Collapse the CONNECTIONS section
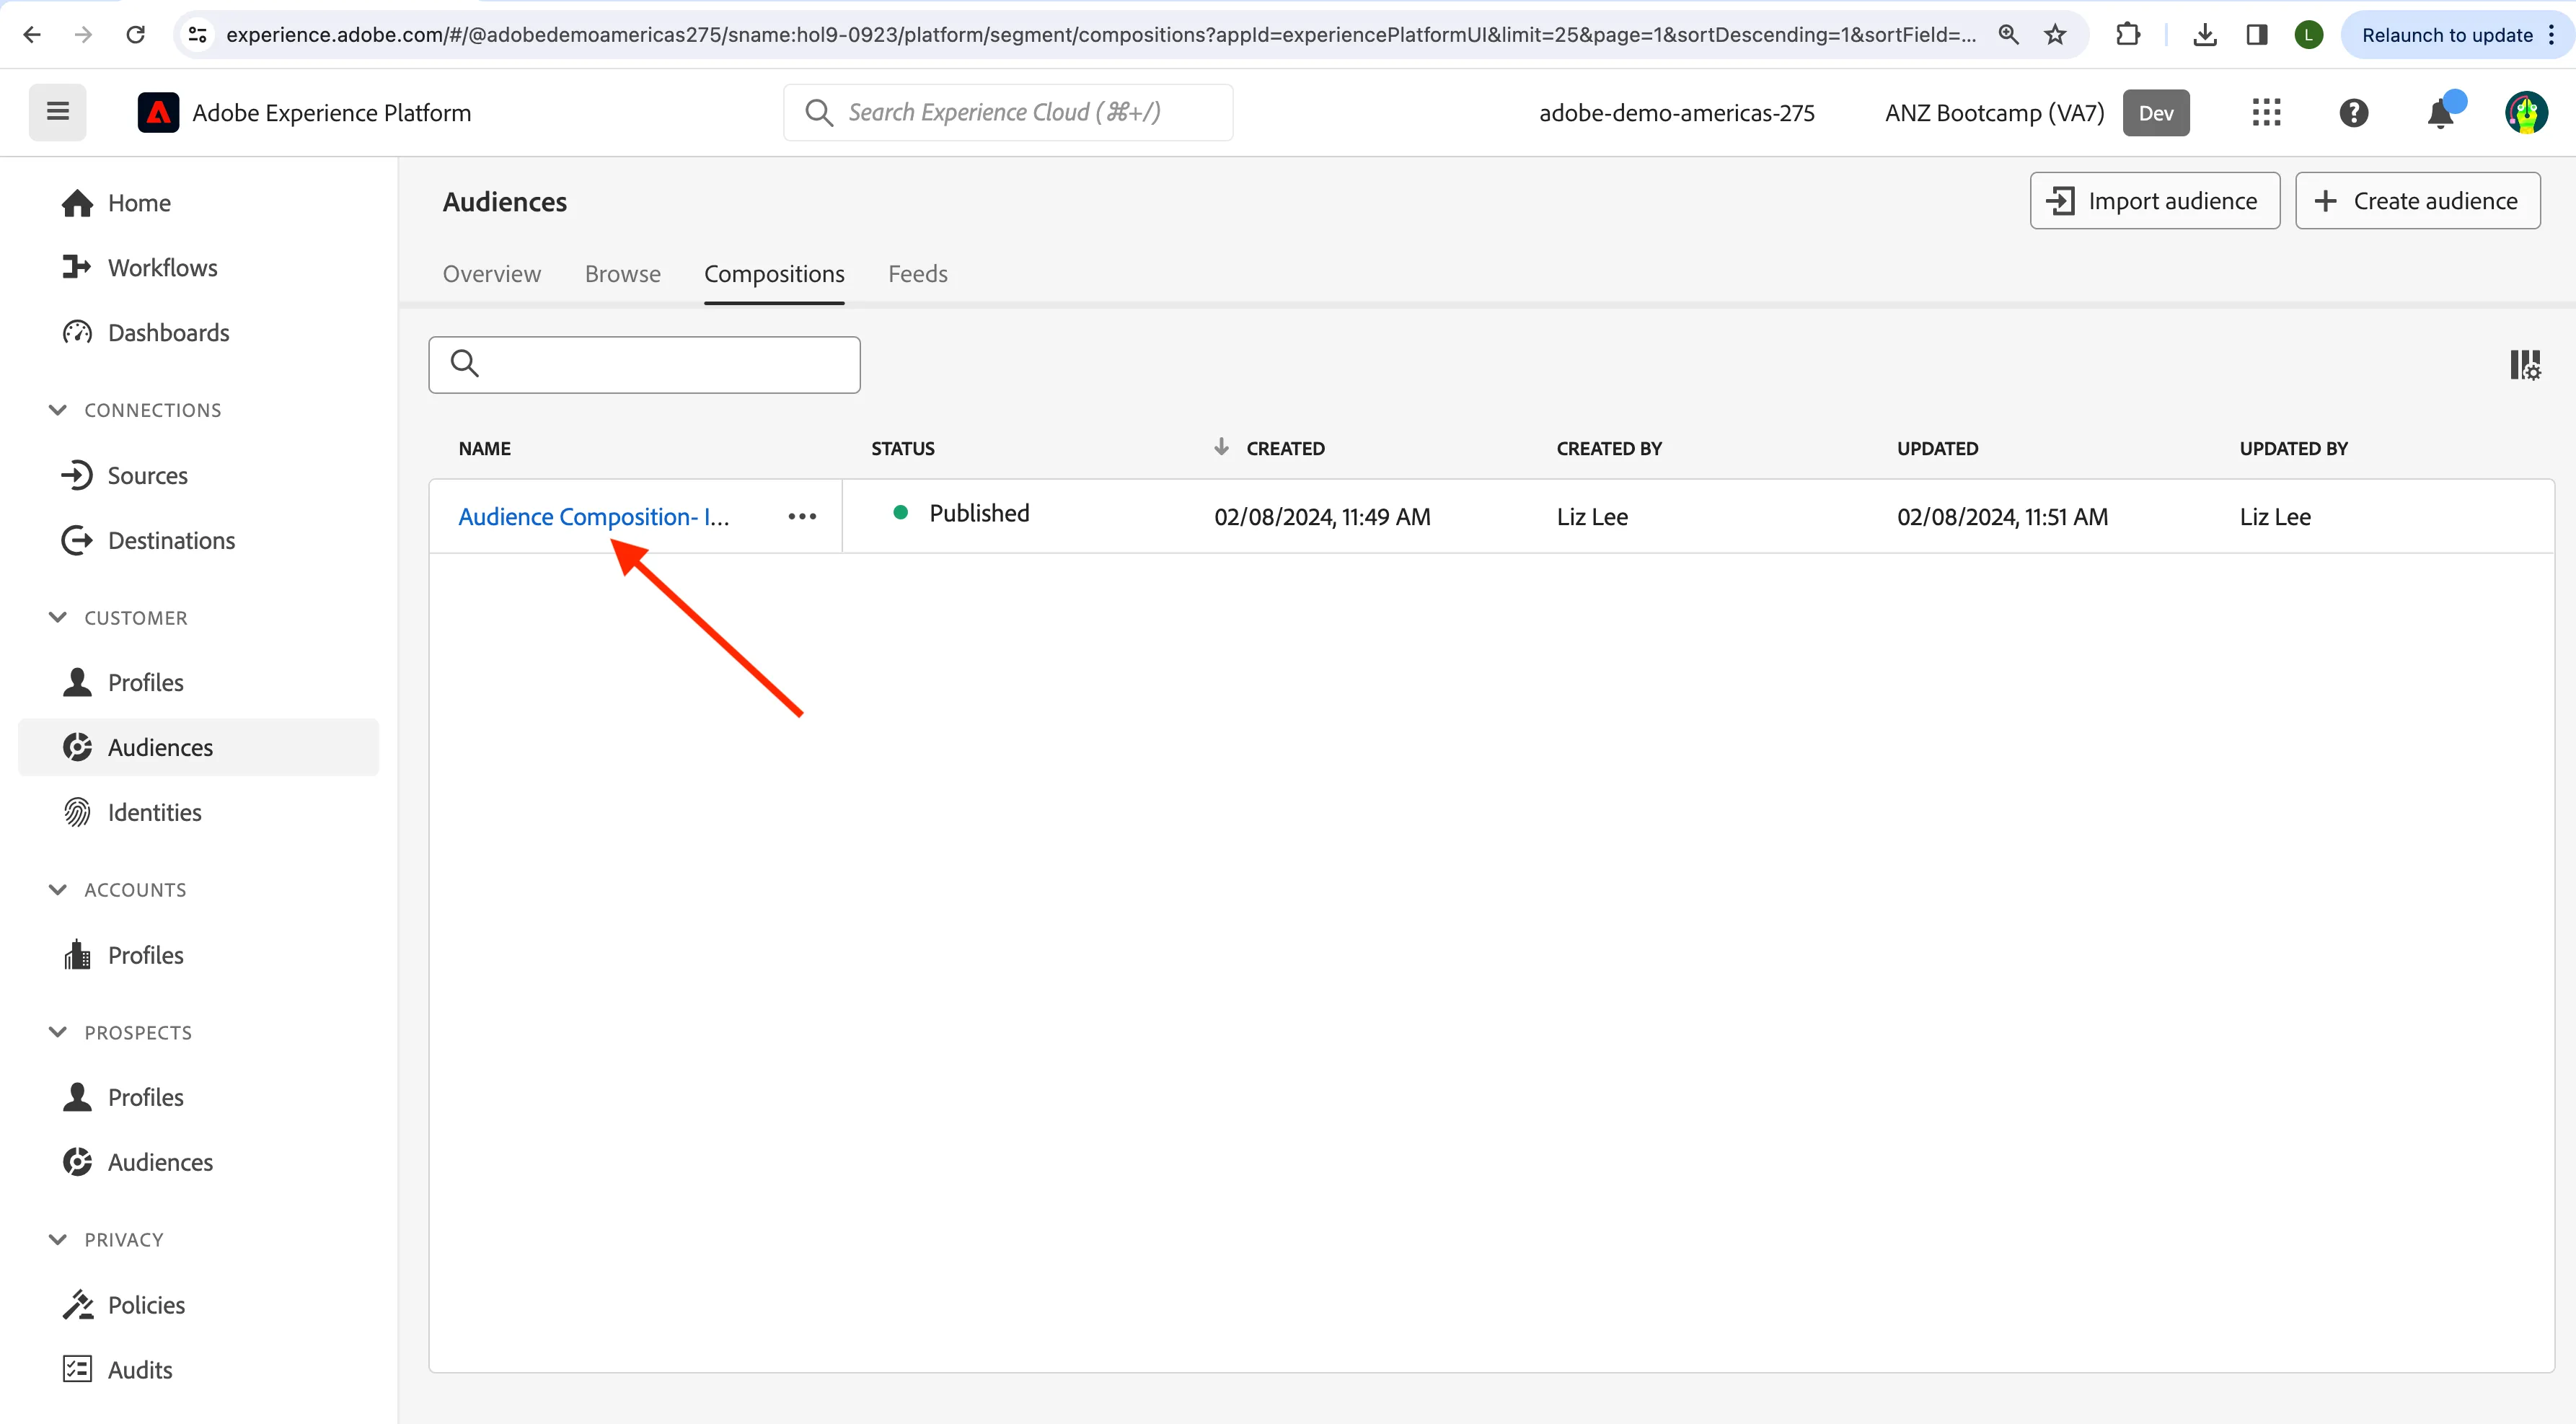 [58, 410]
